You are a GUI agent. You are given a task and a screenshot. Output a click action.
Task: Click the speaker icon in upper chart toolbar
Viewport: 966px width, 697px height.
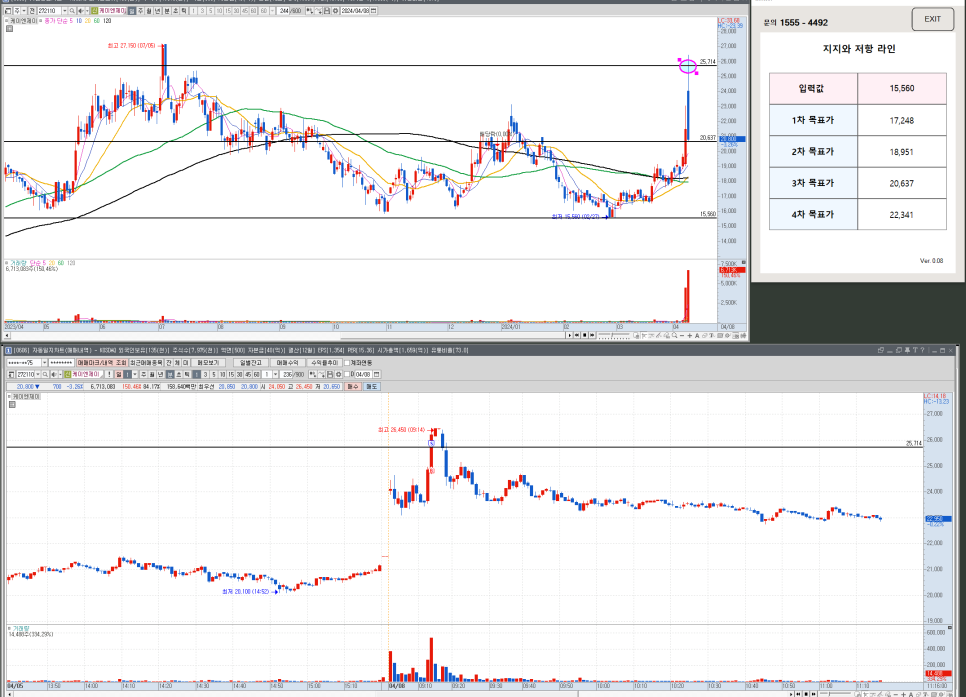point(80,11)
